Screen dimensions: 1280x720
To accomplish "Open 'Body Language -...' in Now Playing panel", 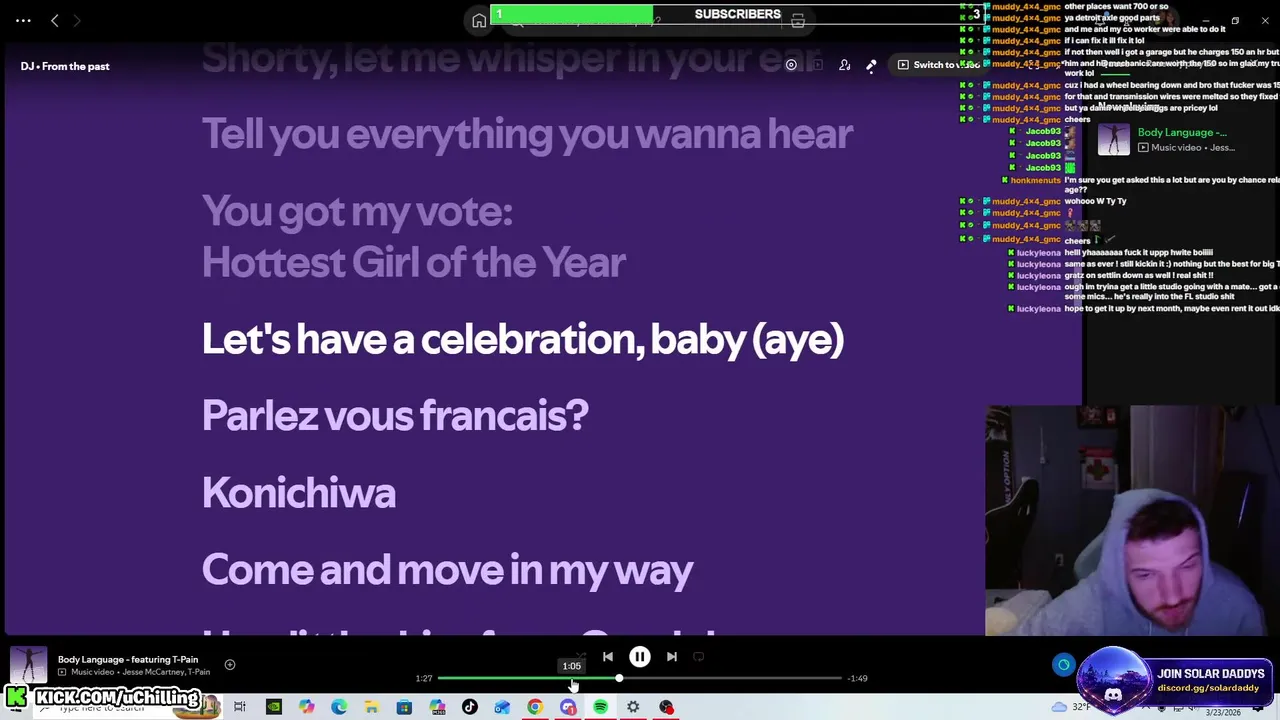I will click(x=1181, y=132).
